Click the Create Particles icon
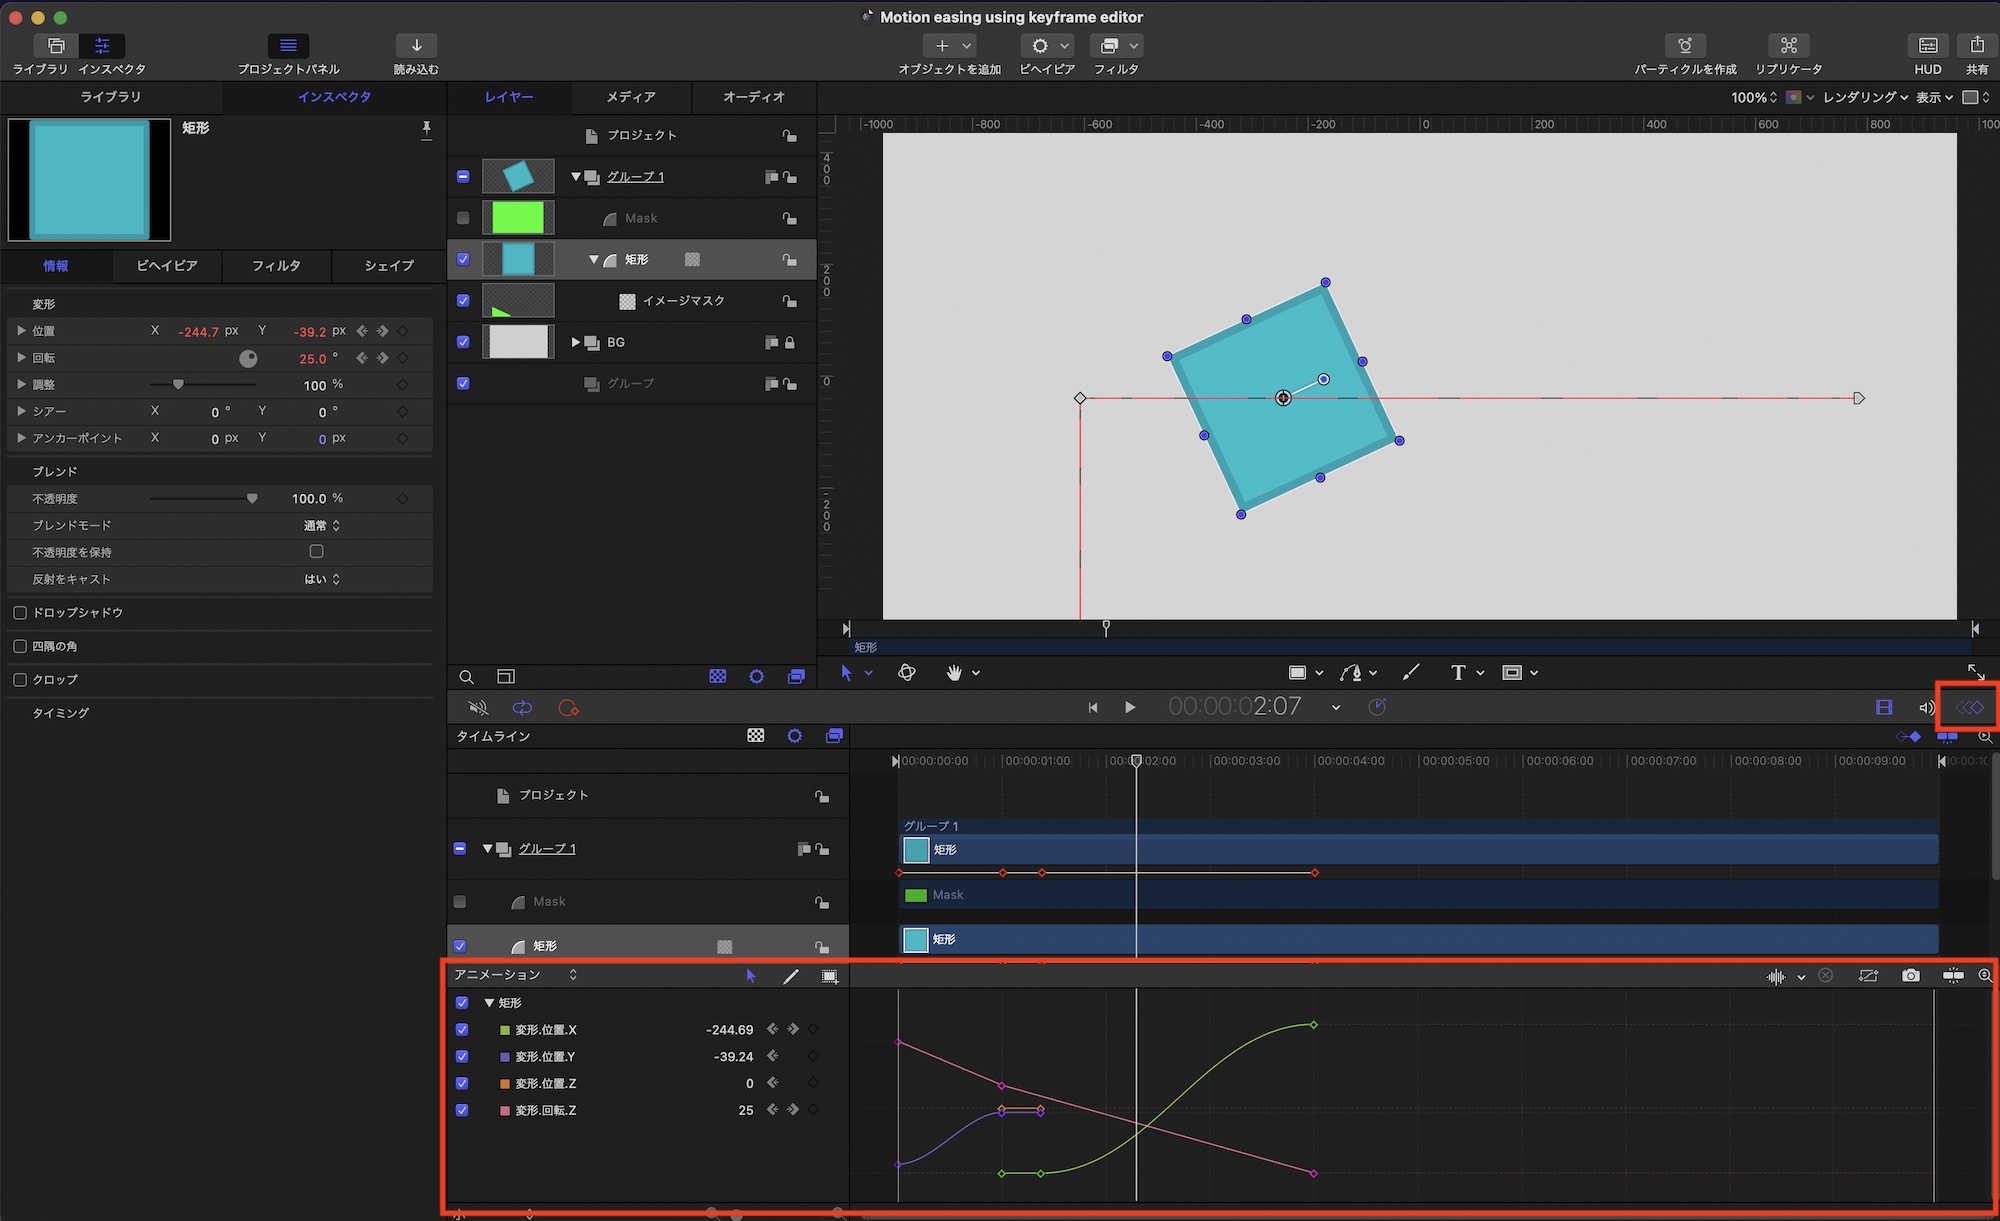 pyautogui.click(x=1685, y=46)
